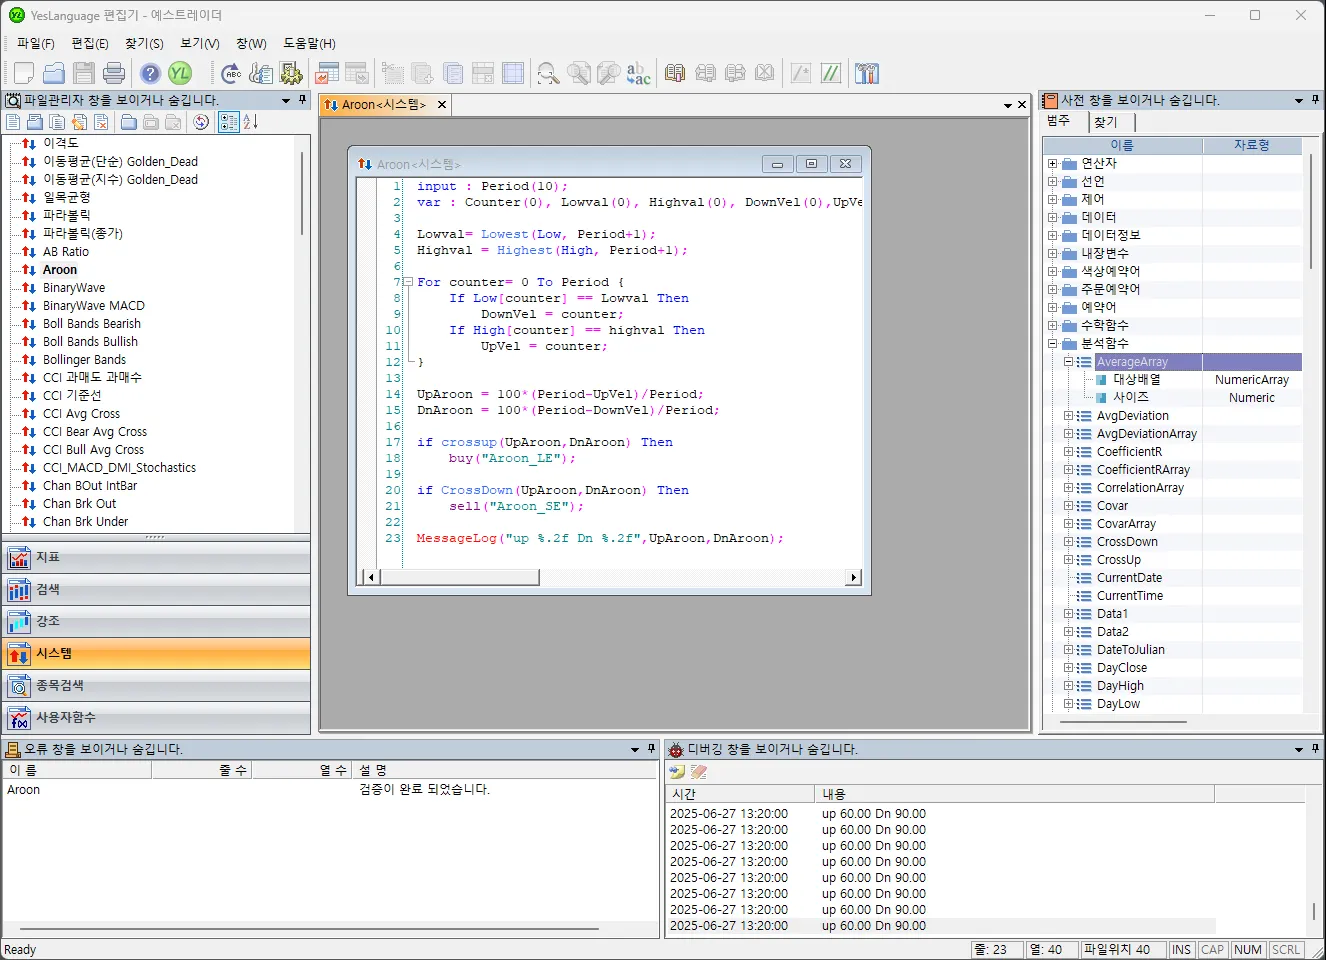Click the green YL icon
The image size is (1326, 960).
pos(180,73)
